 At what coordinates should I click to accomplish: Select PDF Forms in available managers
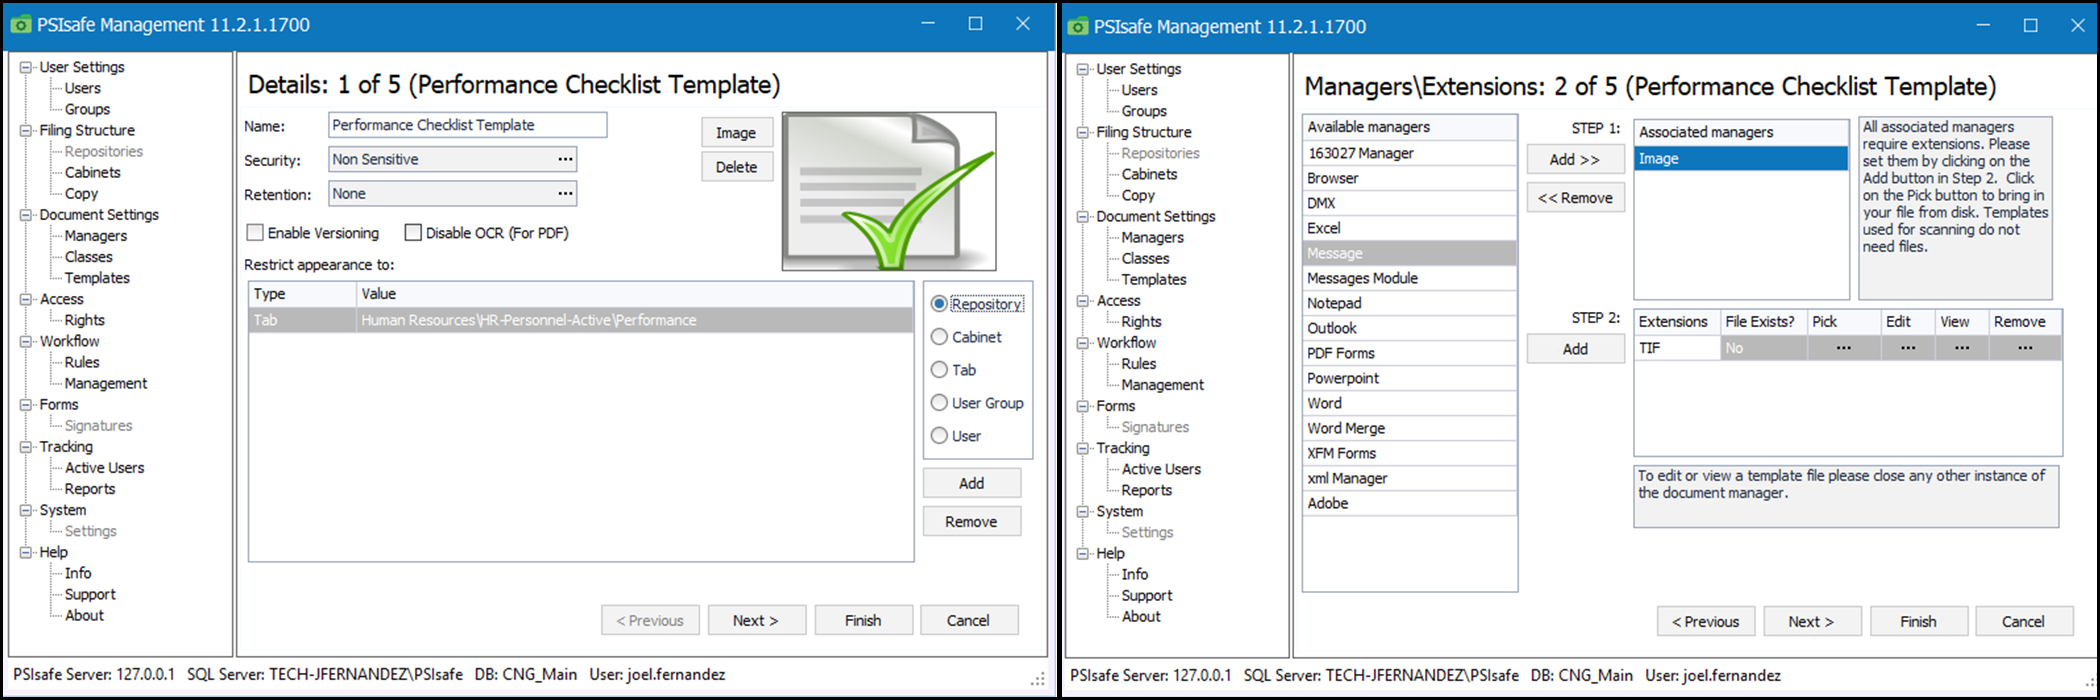pos(1409,353)
